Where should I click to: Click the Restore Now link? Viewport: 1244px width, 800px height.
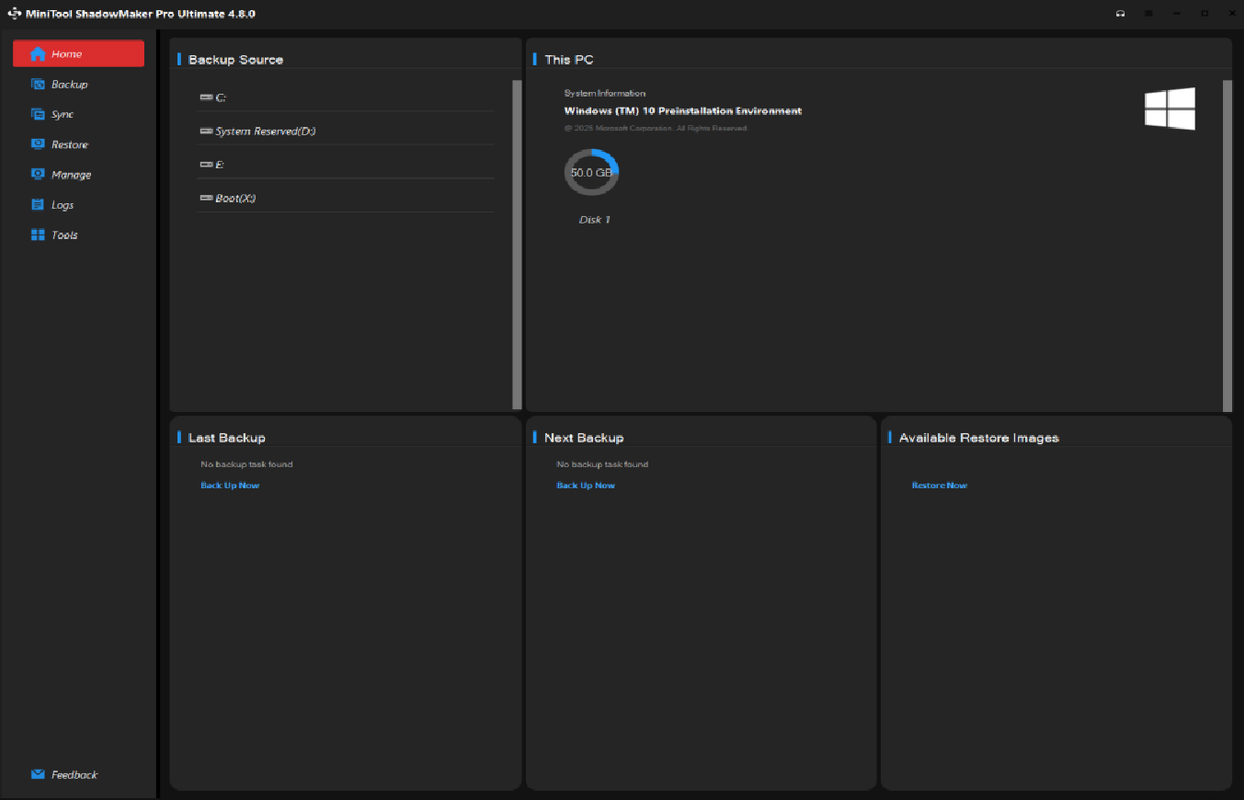click(x=939, y=485)
